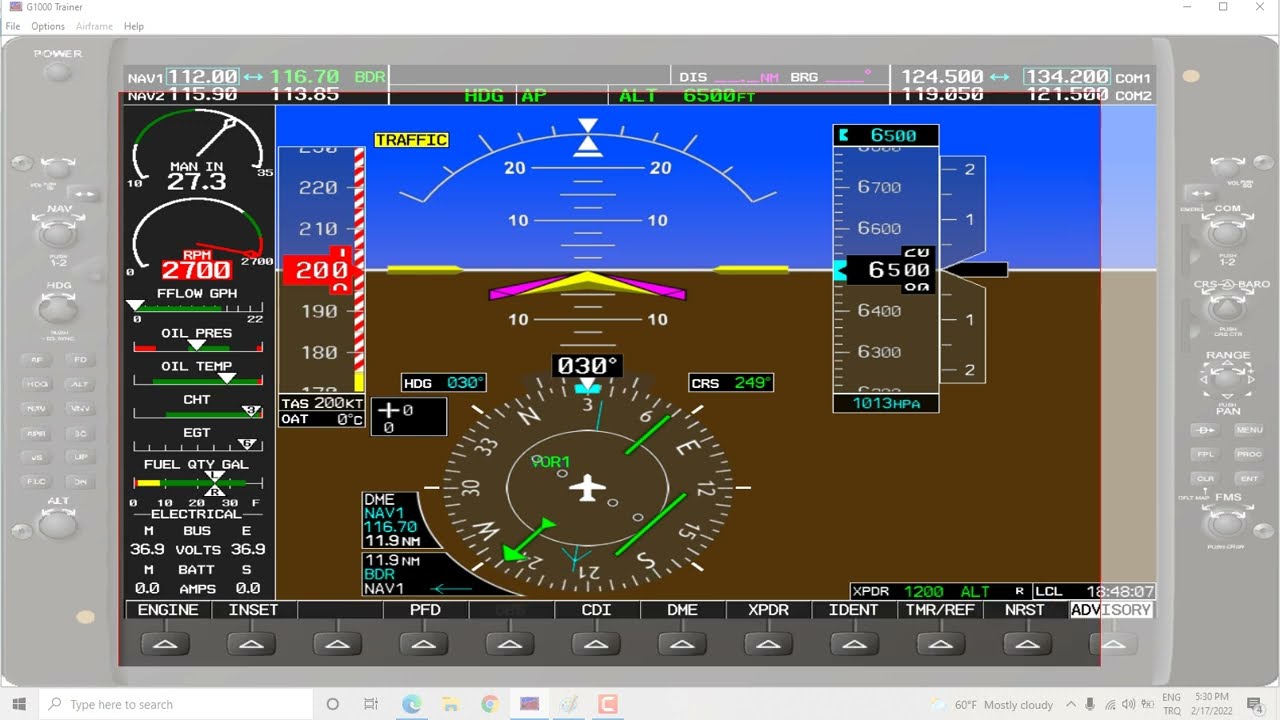Click the NAV mode key below HDG

click(37, 408)
